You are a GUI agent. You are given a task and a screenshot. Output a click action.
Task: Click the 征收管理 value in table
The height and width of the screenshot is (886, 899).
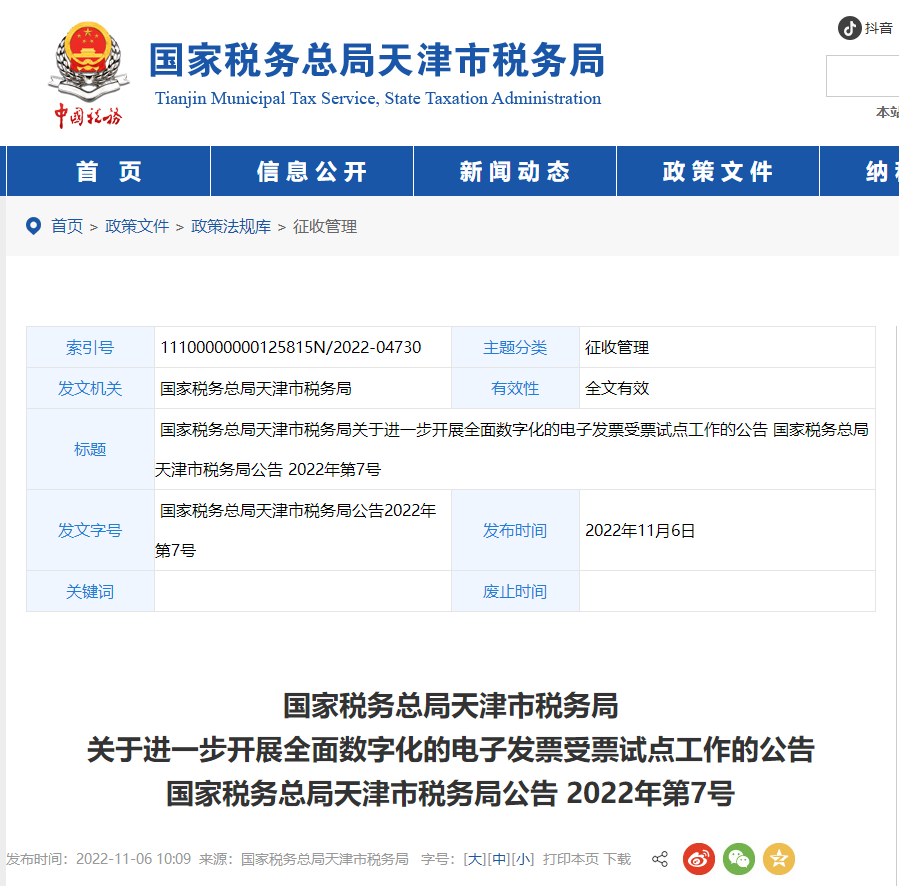(617, 348)
